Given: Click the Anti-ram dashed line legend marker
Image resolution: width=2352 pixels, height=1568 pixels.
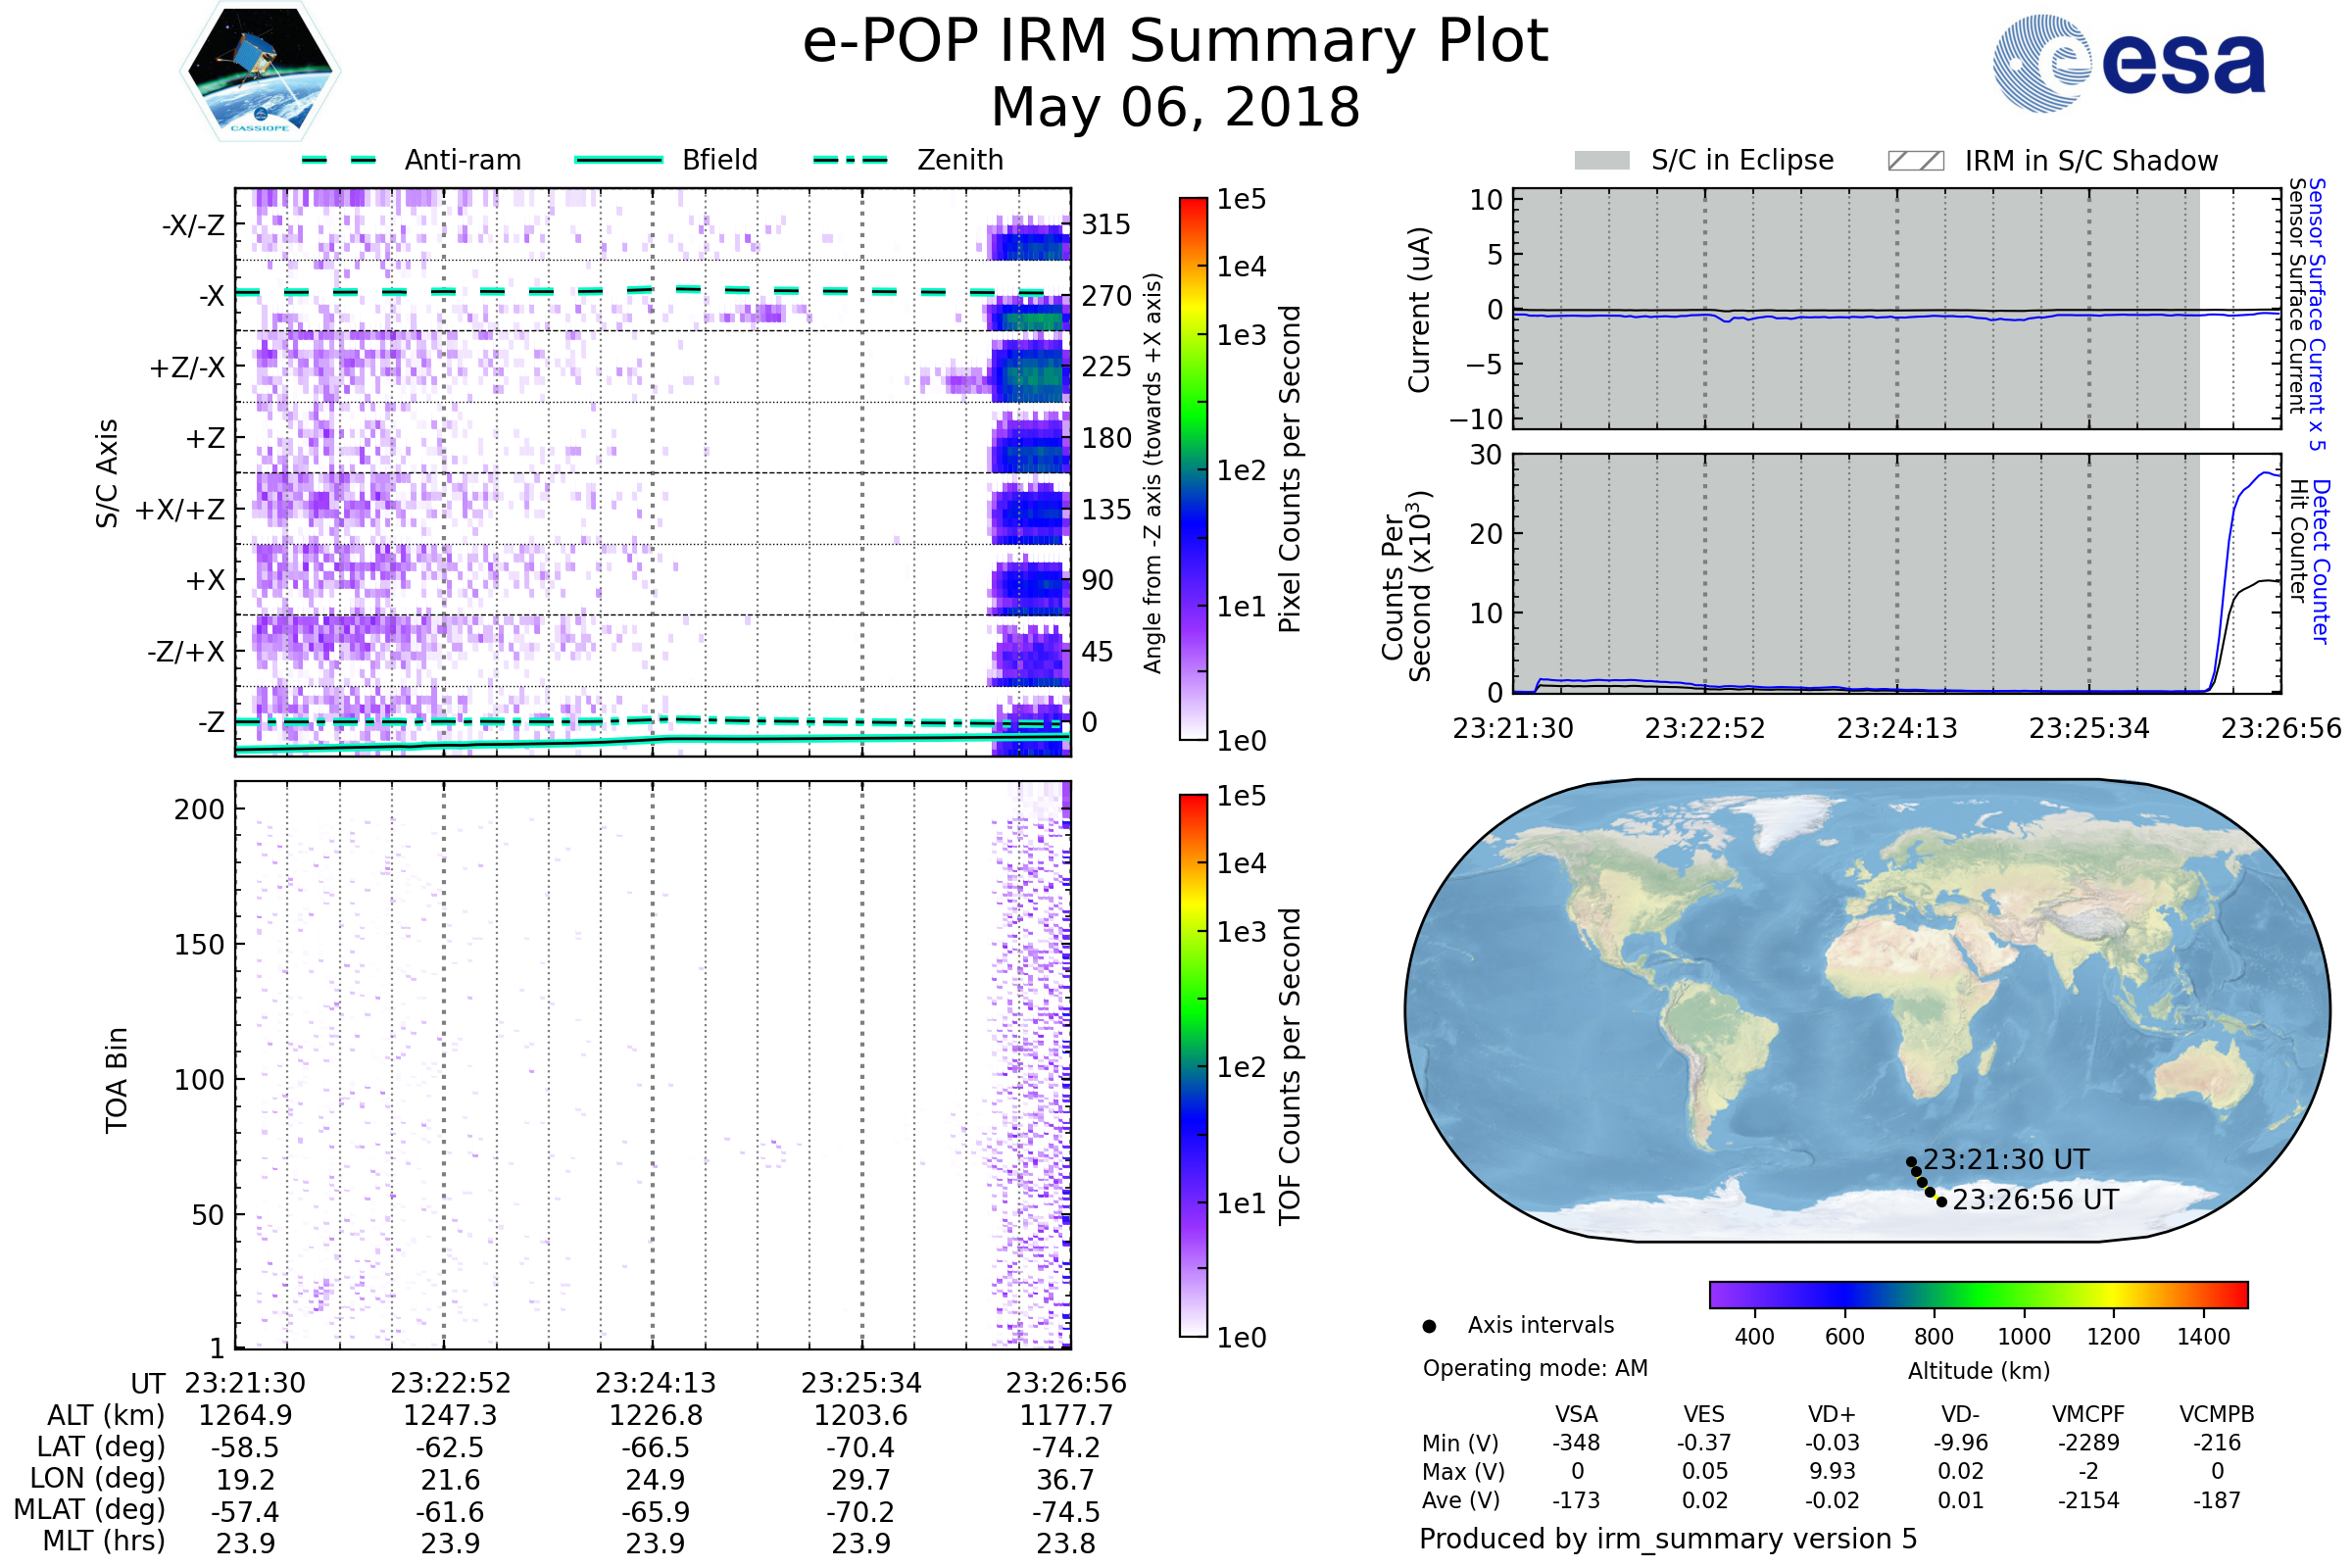Looking at the screenshot, I should [339, 160].
